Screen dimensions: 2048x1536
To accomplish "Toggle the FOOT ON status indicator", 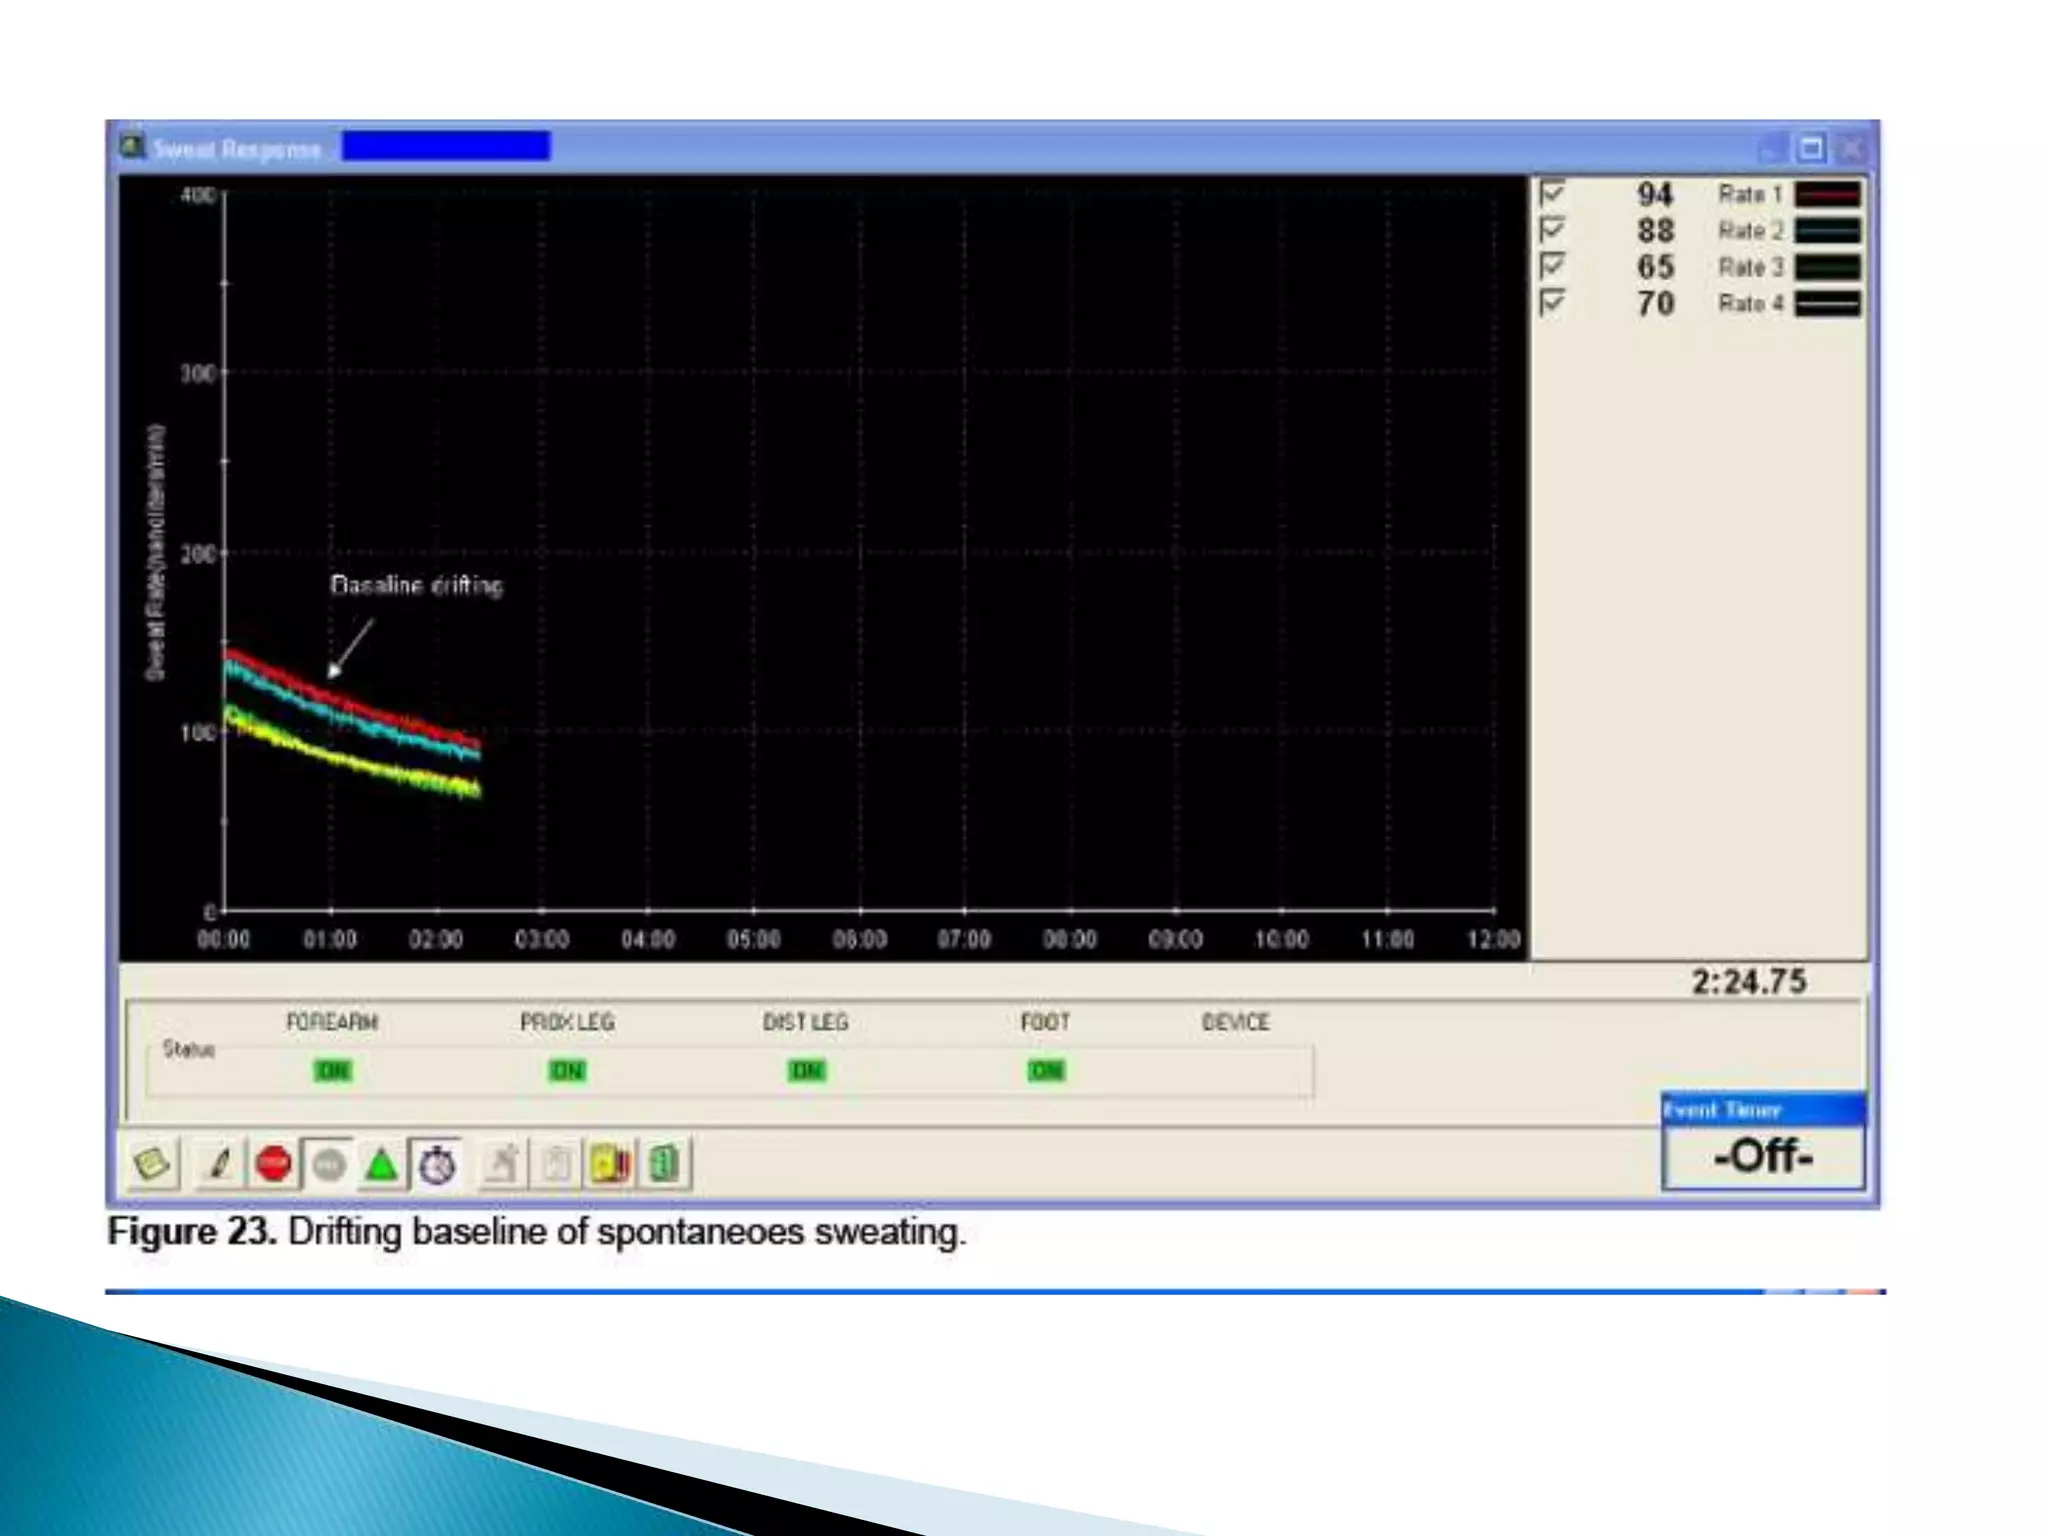I will click(1046, 1071).
